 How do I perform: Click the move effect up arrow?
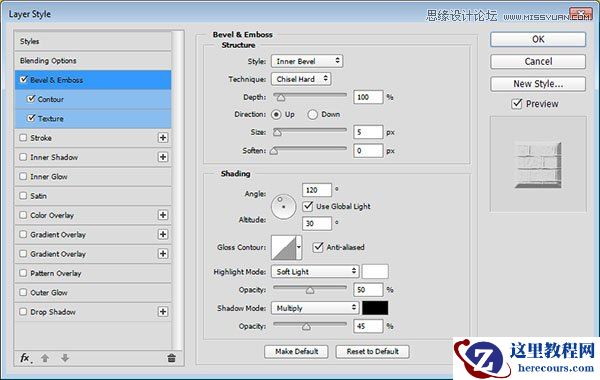pyautogui.click(x=45, y=358)
